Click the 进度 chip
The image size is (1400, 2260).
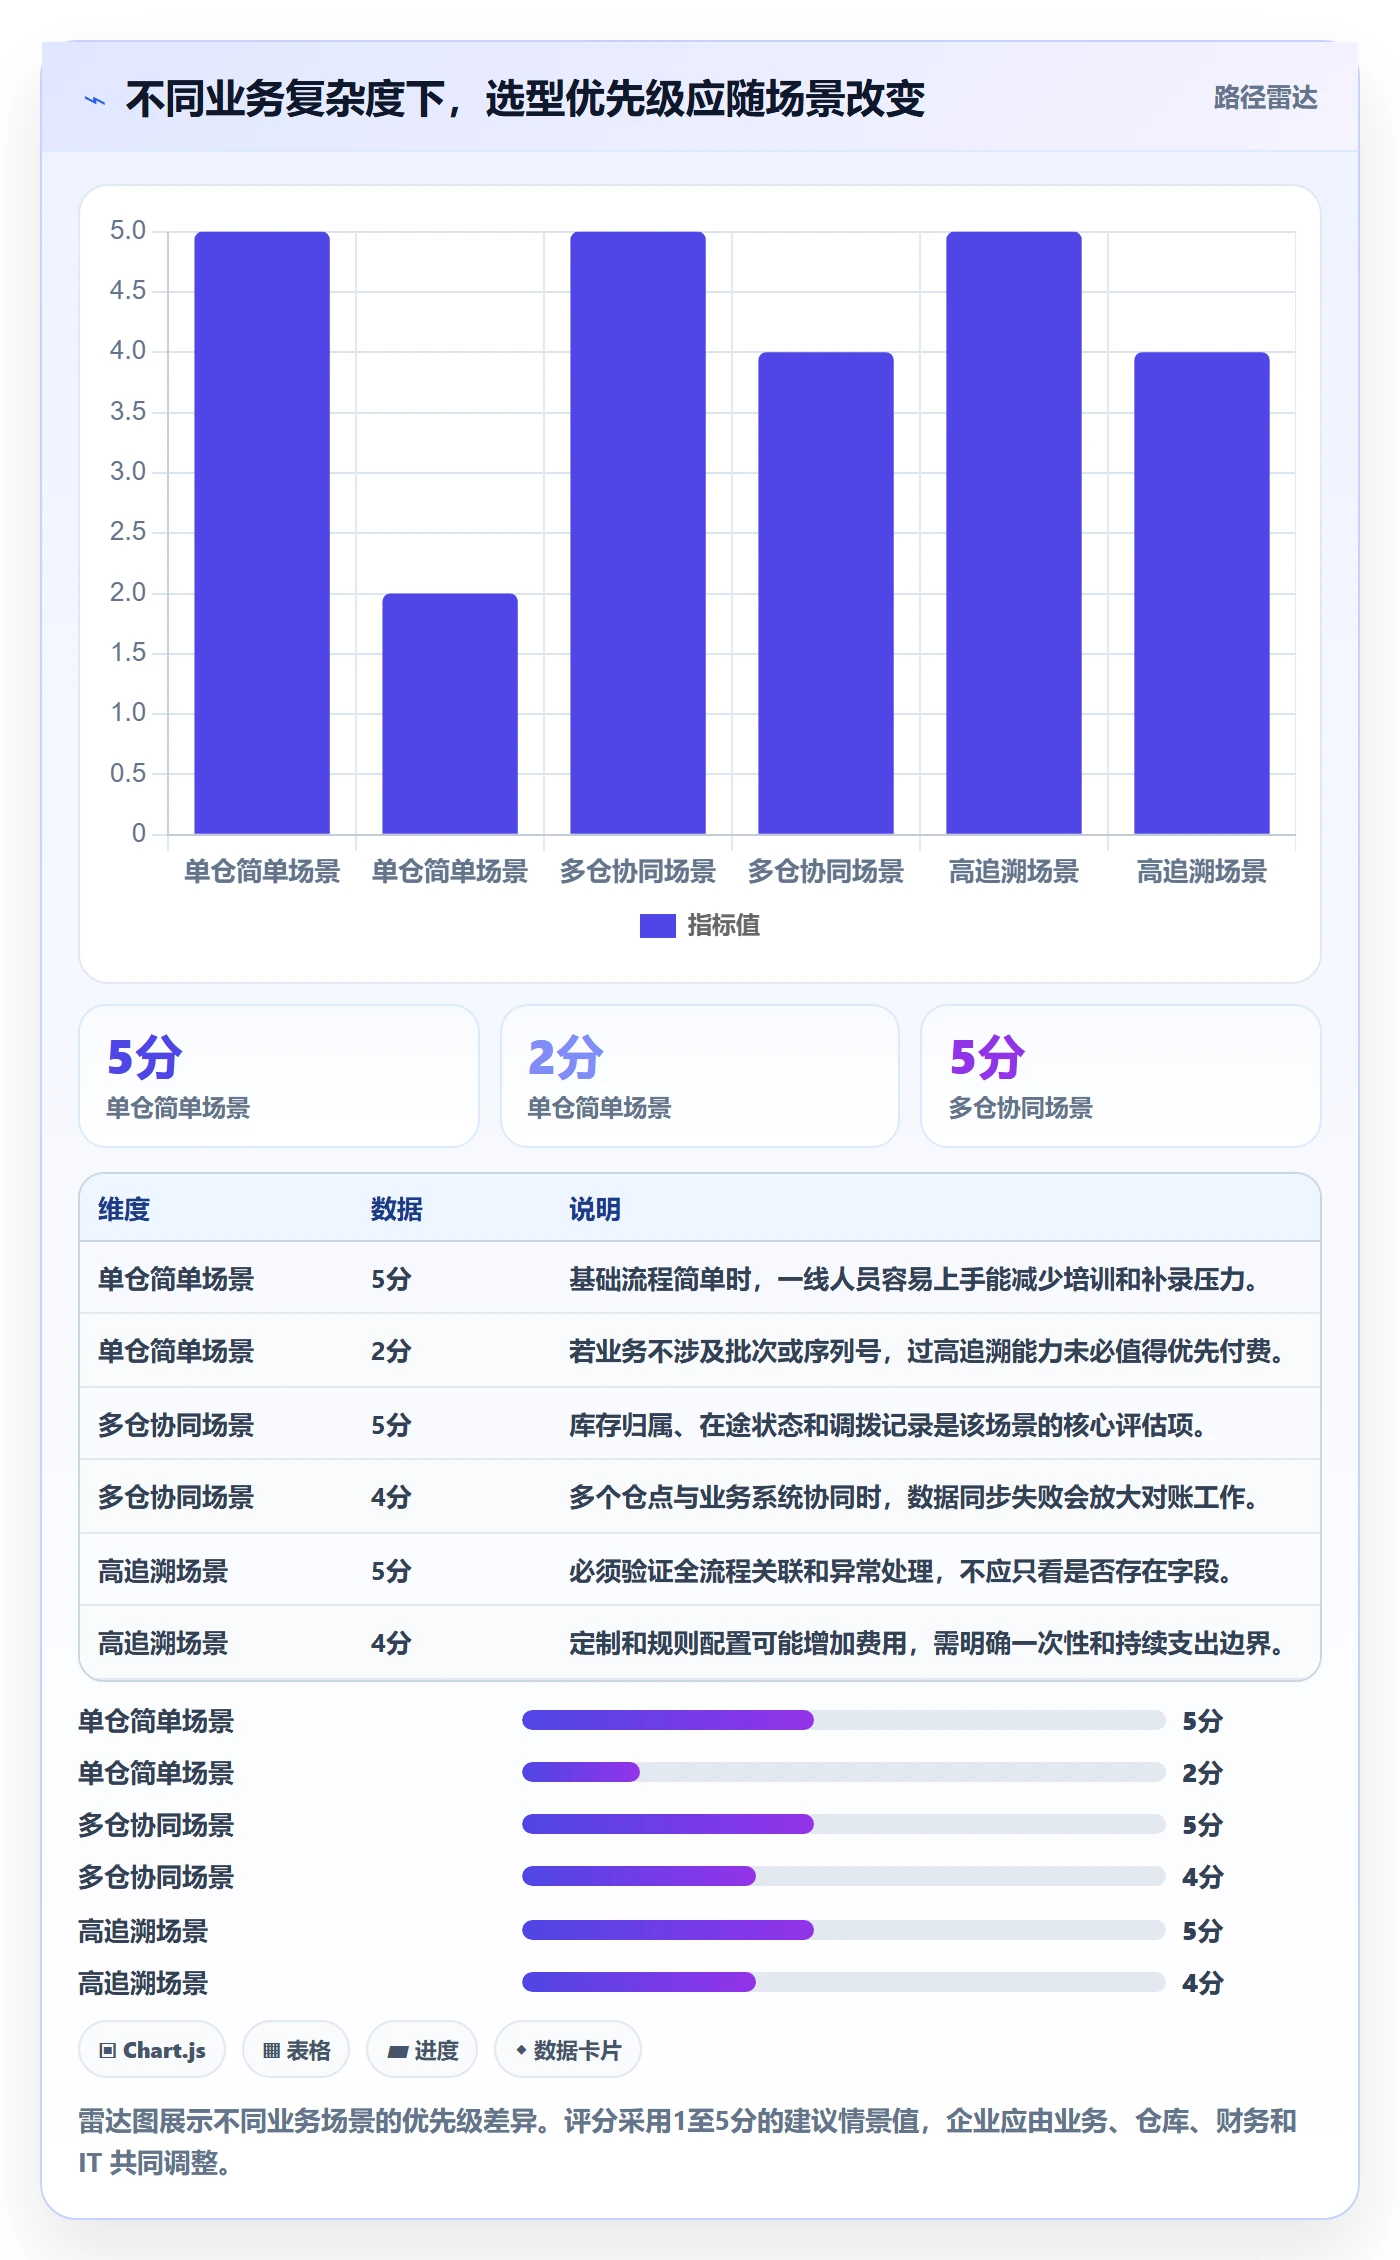[422, 2049]
